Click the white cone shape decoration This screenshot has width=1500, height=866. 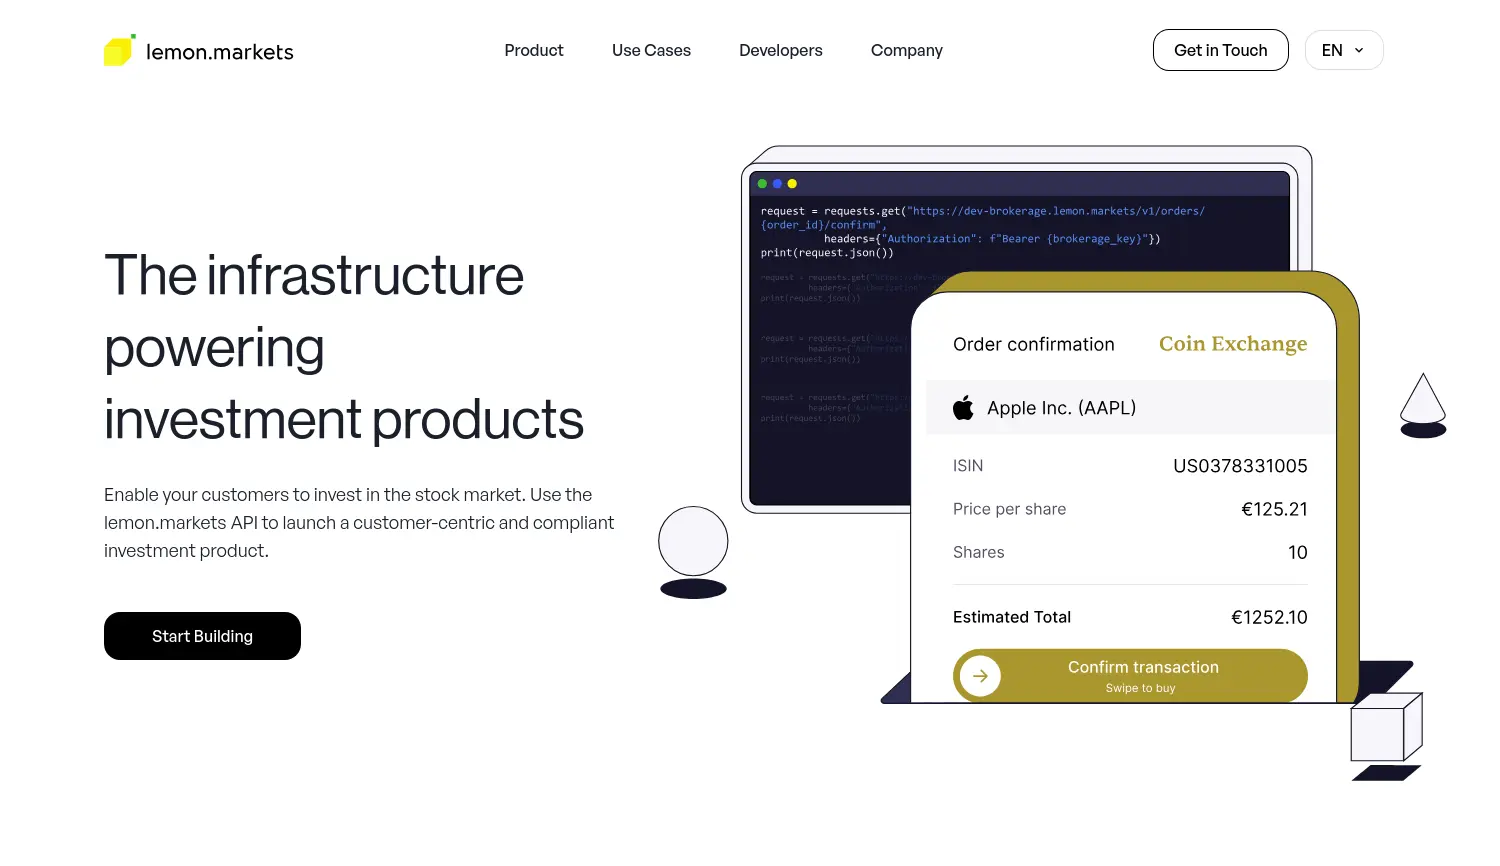tap(1422, 400)
